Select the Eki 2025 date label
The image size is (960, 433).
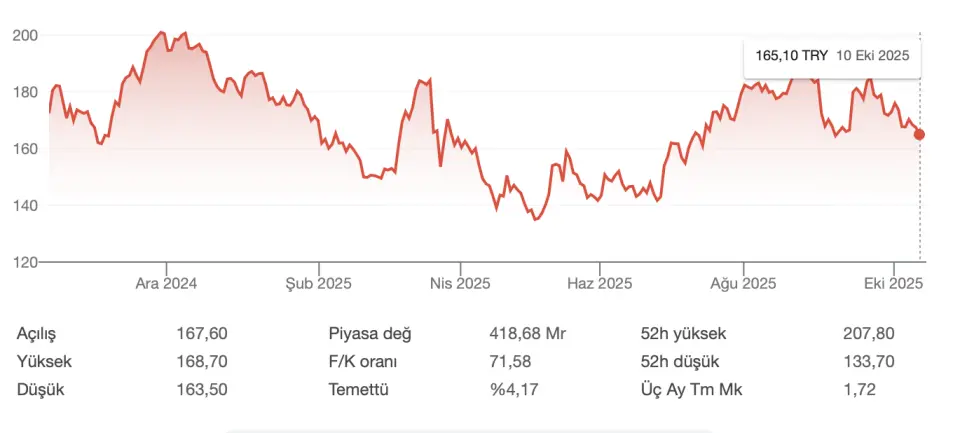pyautogui.click(x=893, y=283)
